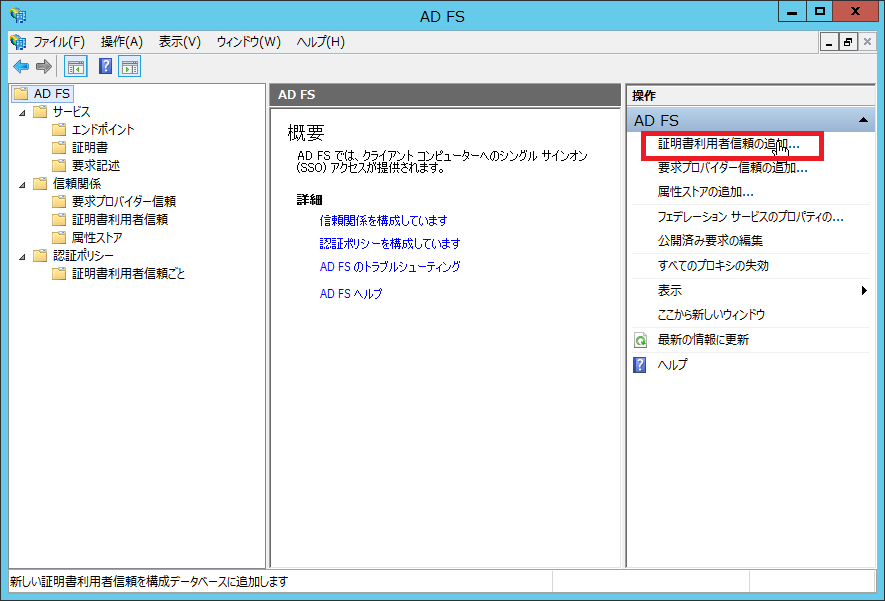Select 証明書 label under サービス

click(90, 147)
